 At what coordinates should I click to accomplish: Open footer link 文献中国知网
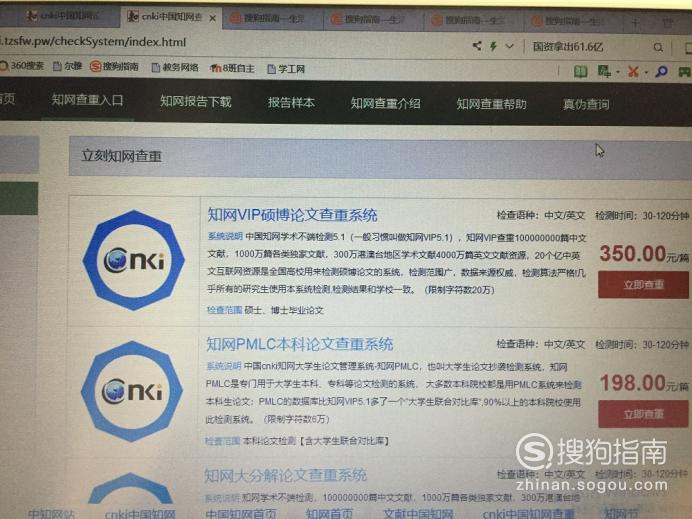pos(418,514)
